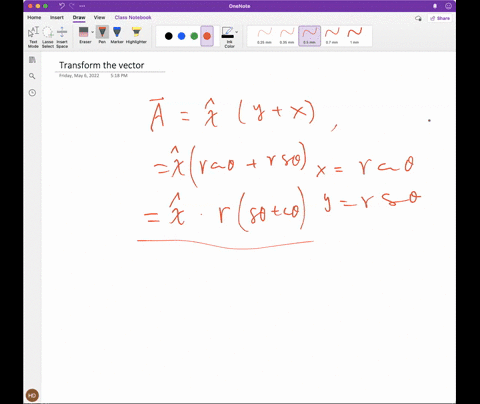Undo the last action
The height and width of the screenshot is (404, 480).
tap(62, 6)
